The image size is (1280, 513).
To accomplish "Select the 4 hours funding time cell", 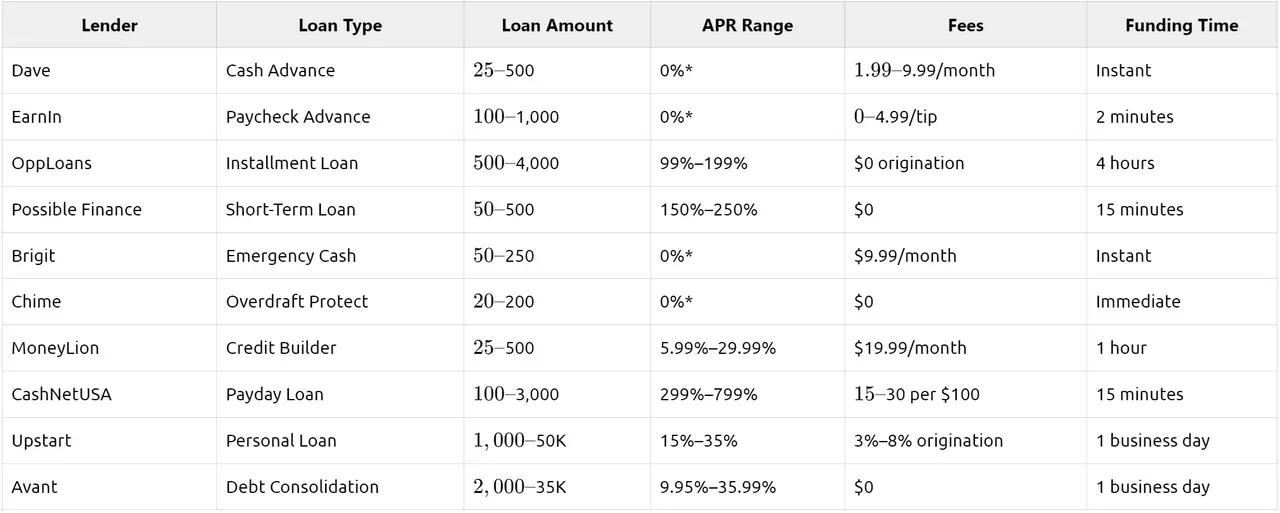I will [1182, 163].
